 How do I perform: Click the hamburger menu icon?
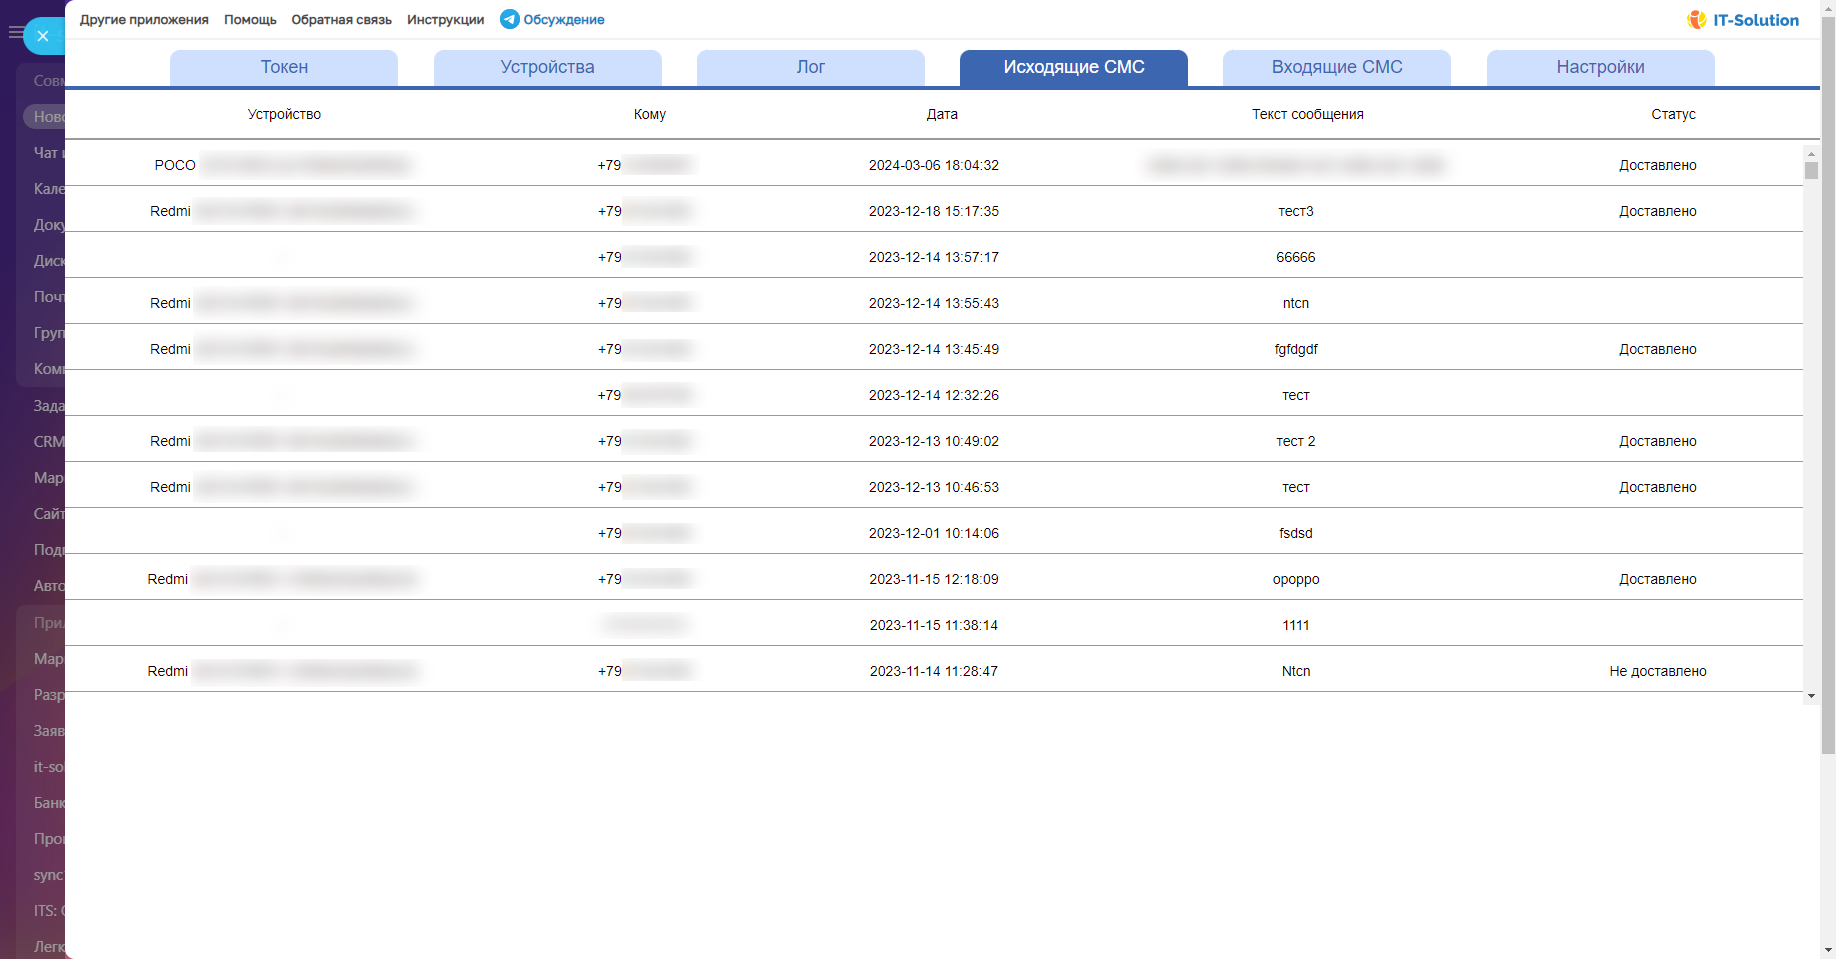coord(15,33)
